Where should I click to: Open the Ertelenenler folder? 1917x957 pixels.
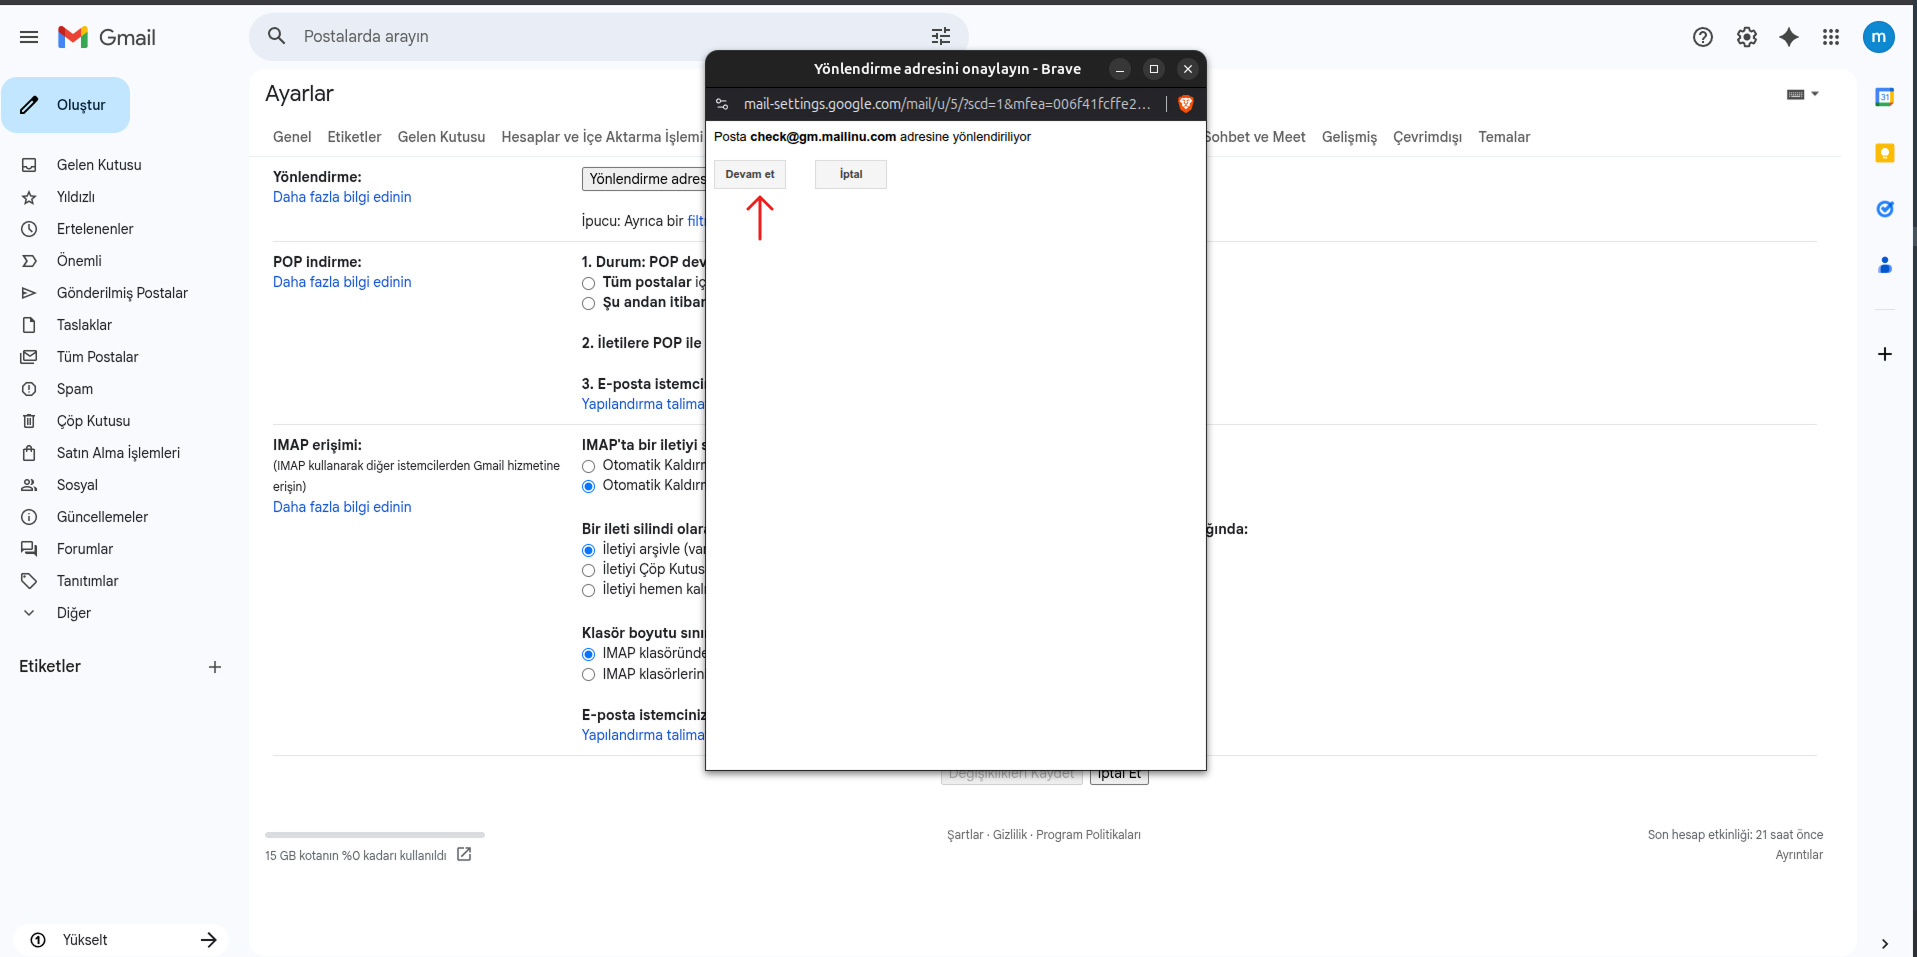coord(95,229)
